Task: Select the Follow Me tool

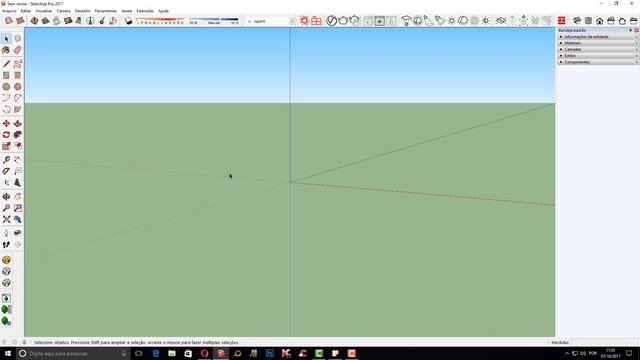Action: click(18, 135)
